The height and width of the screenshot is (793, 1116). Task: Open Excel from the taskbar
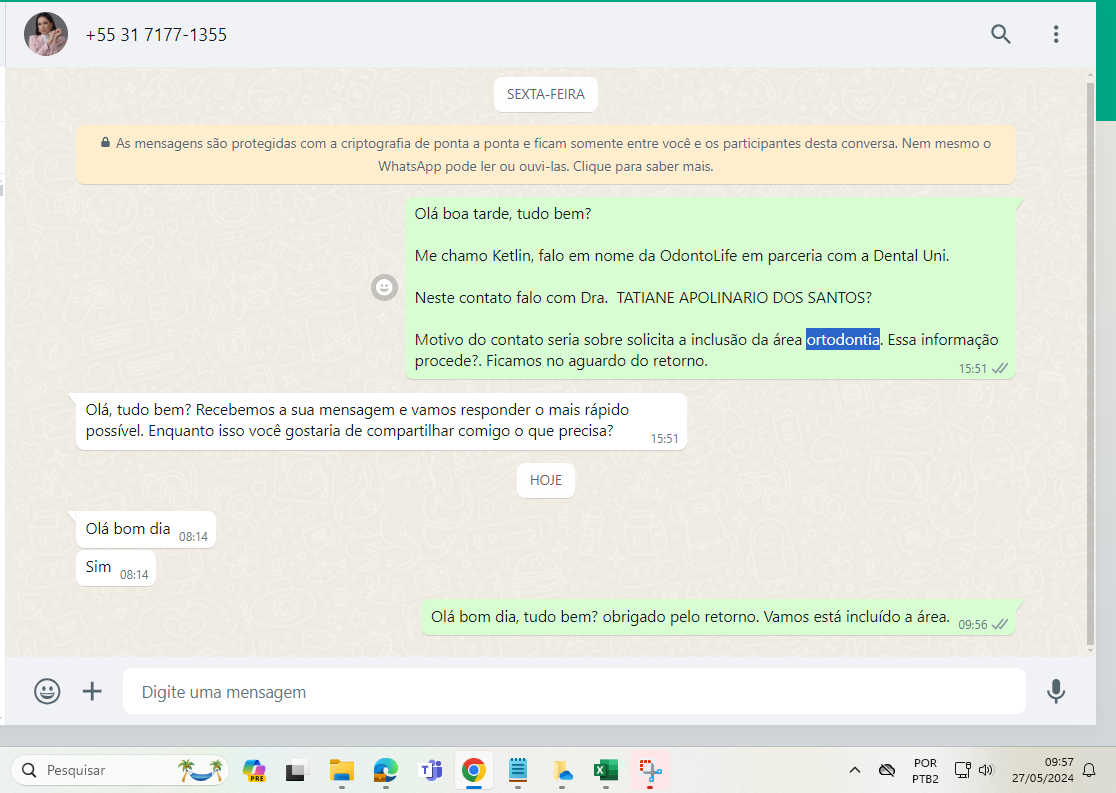(604, 770)
